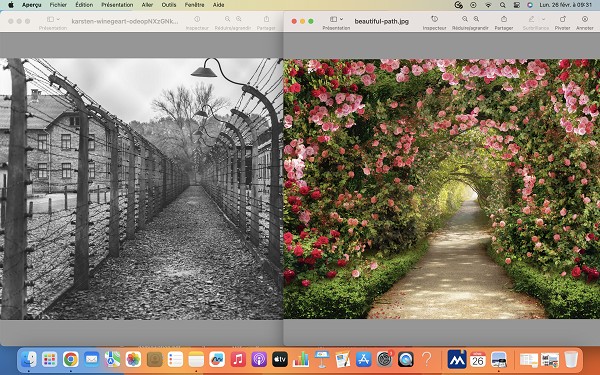This screenshot has width=600, height=375.
Task: Open the Inspecteur in beautiful-path.jpg window
Action: (434, 19)
